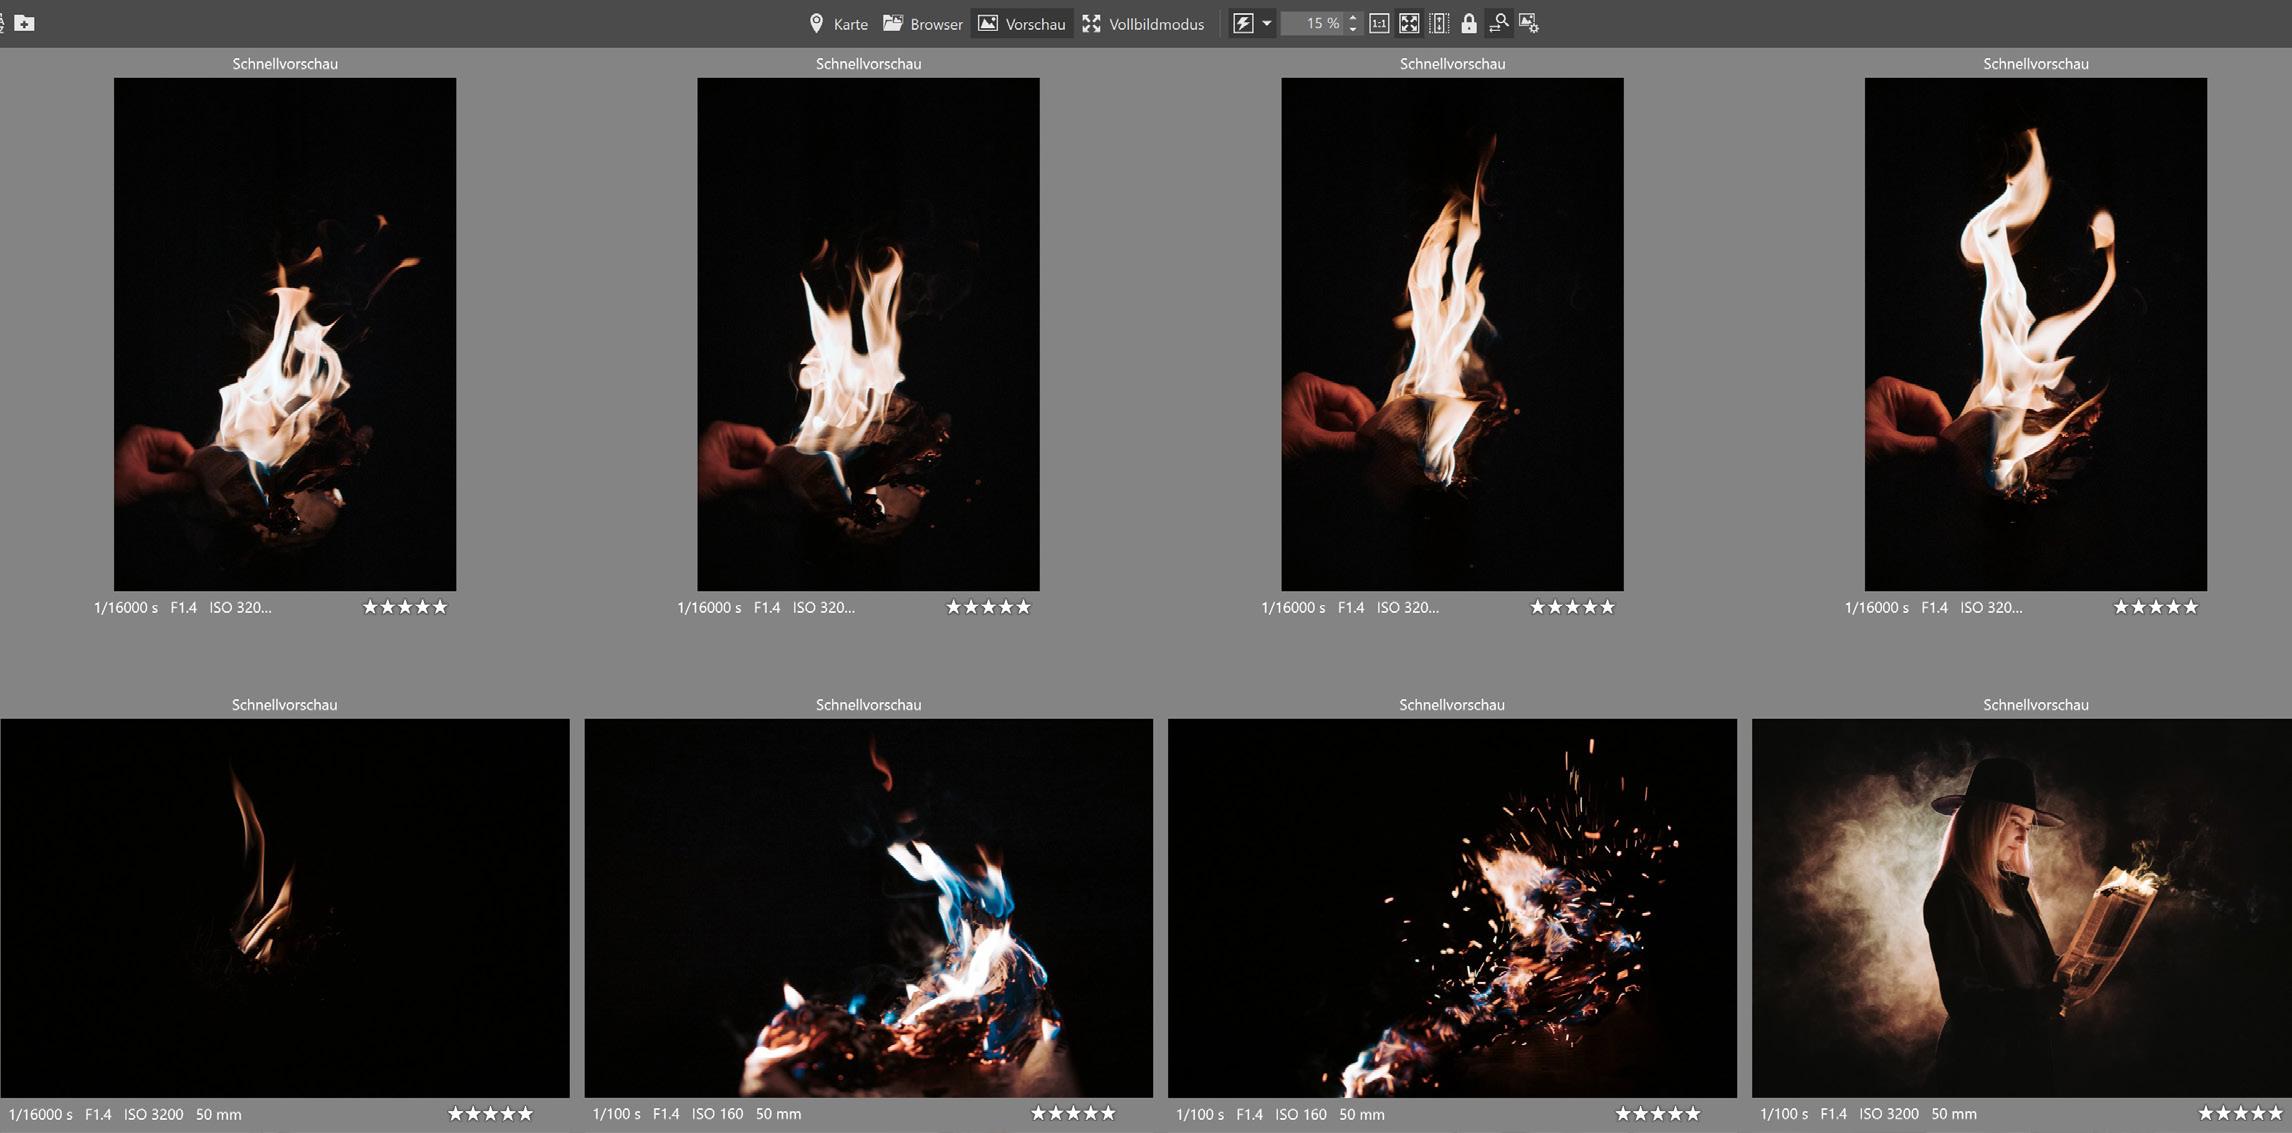2292x1133 pixels.
Task: Expand the quick preview mode dropdown arrow
Action: [x=1266, y=23]
